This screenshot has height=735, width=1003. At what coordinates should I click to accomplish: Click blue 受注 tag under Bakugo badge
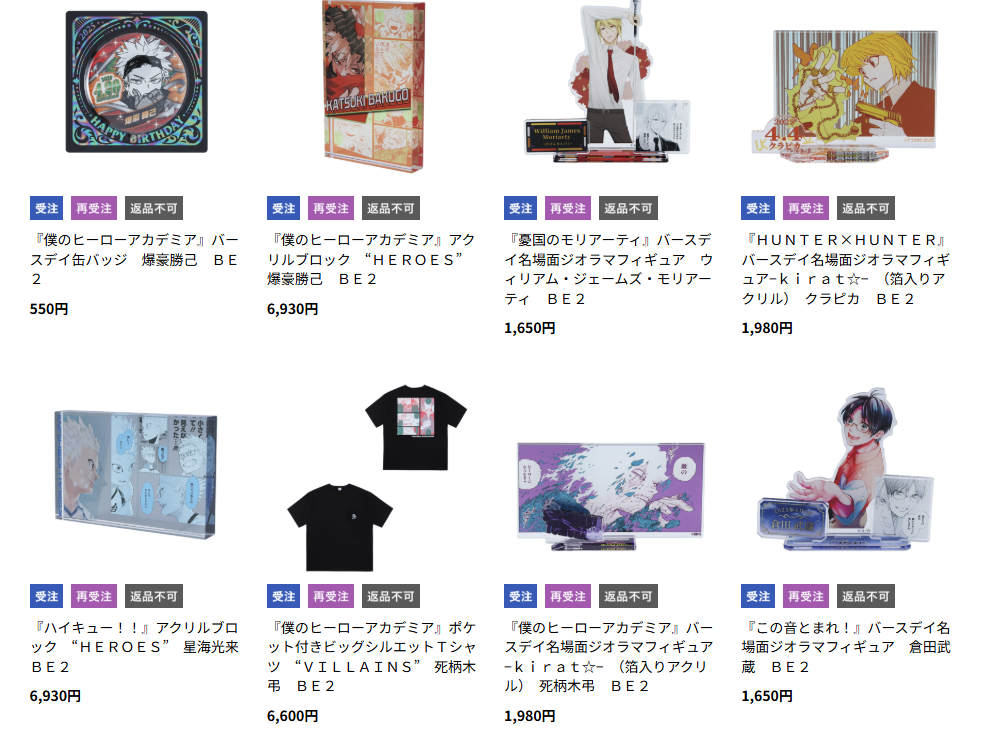(x=47, y=209)
